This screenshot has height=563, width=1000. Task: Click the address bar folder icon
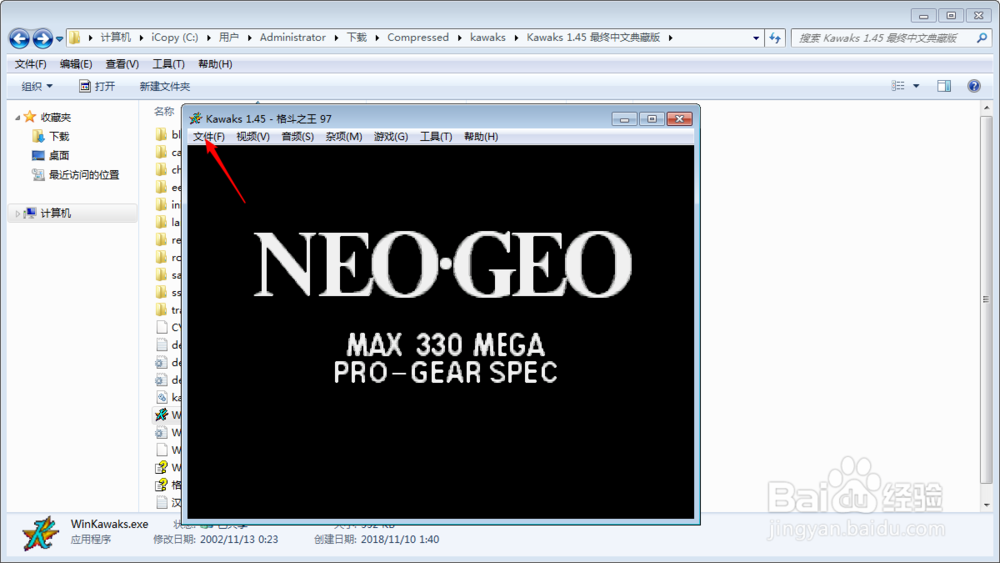click(75, 38)
